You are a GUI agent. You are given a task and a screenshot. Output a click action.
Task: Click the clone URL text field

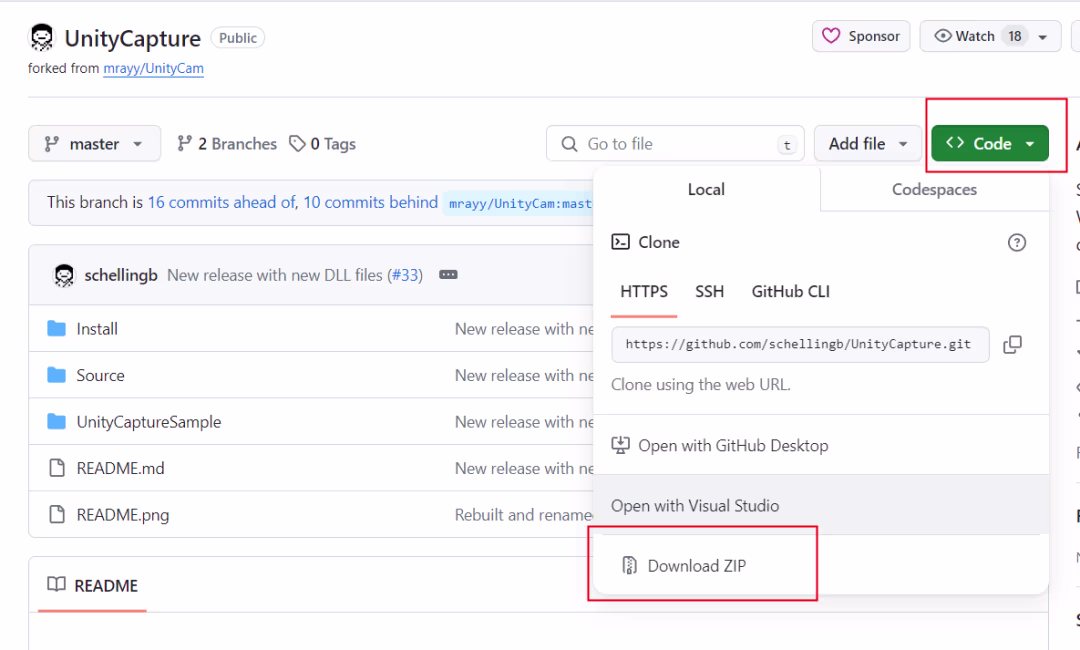[800, 344]
